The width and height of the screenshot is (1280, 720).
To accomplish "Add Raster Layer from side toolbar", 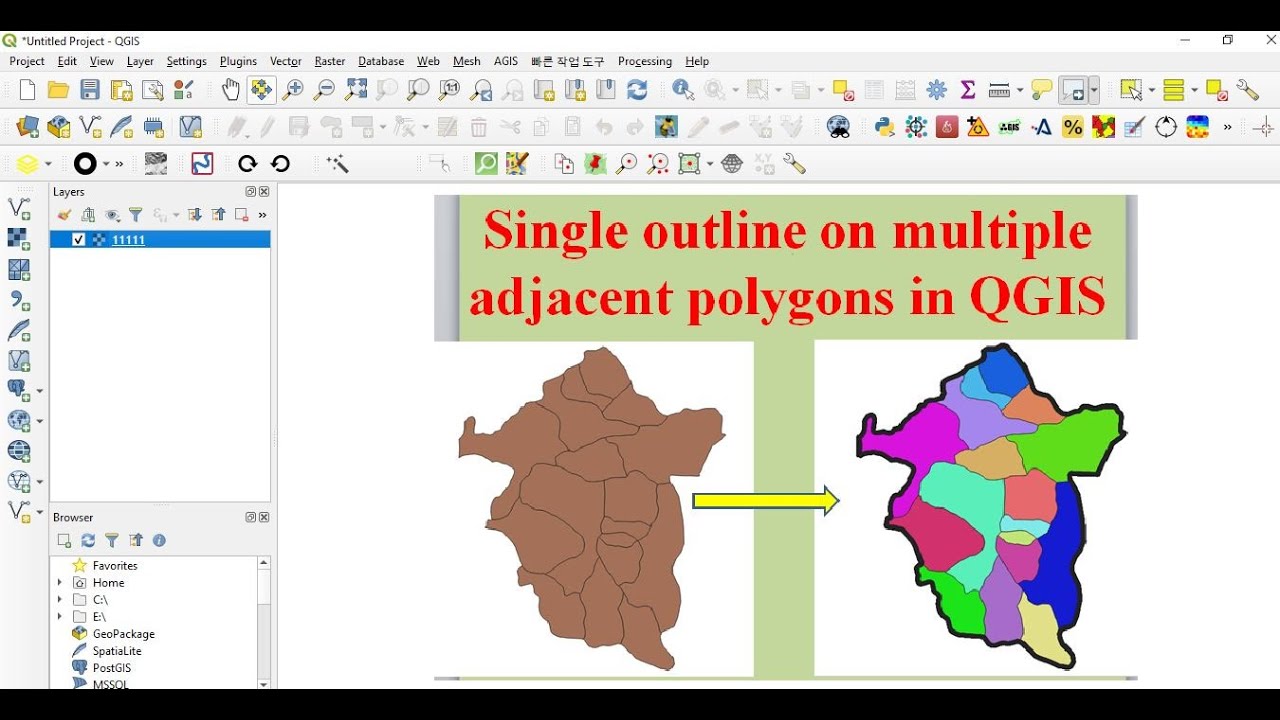I will coord(19,239).
